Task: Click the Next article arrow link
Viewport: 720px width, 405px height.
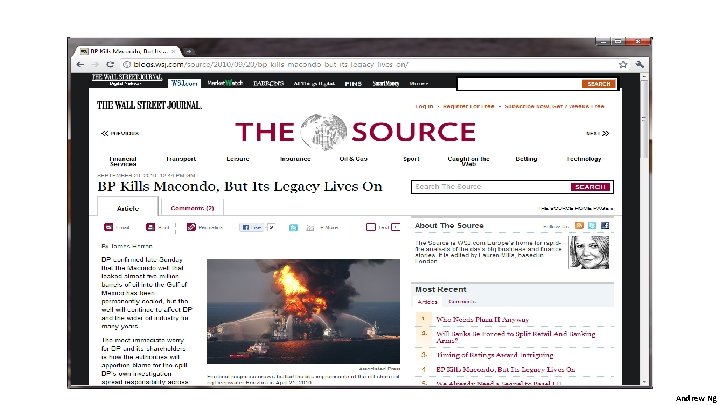Action: (598, 133)
